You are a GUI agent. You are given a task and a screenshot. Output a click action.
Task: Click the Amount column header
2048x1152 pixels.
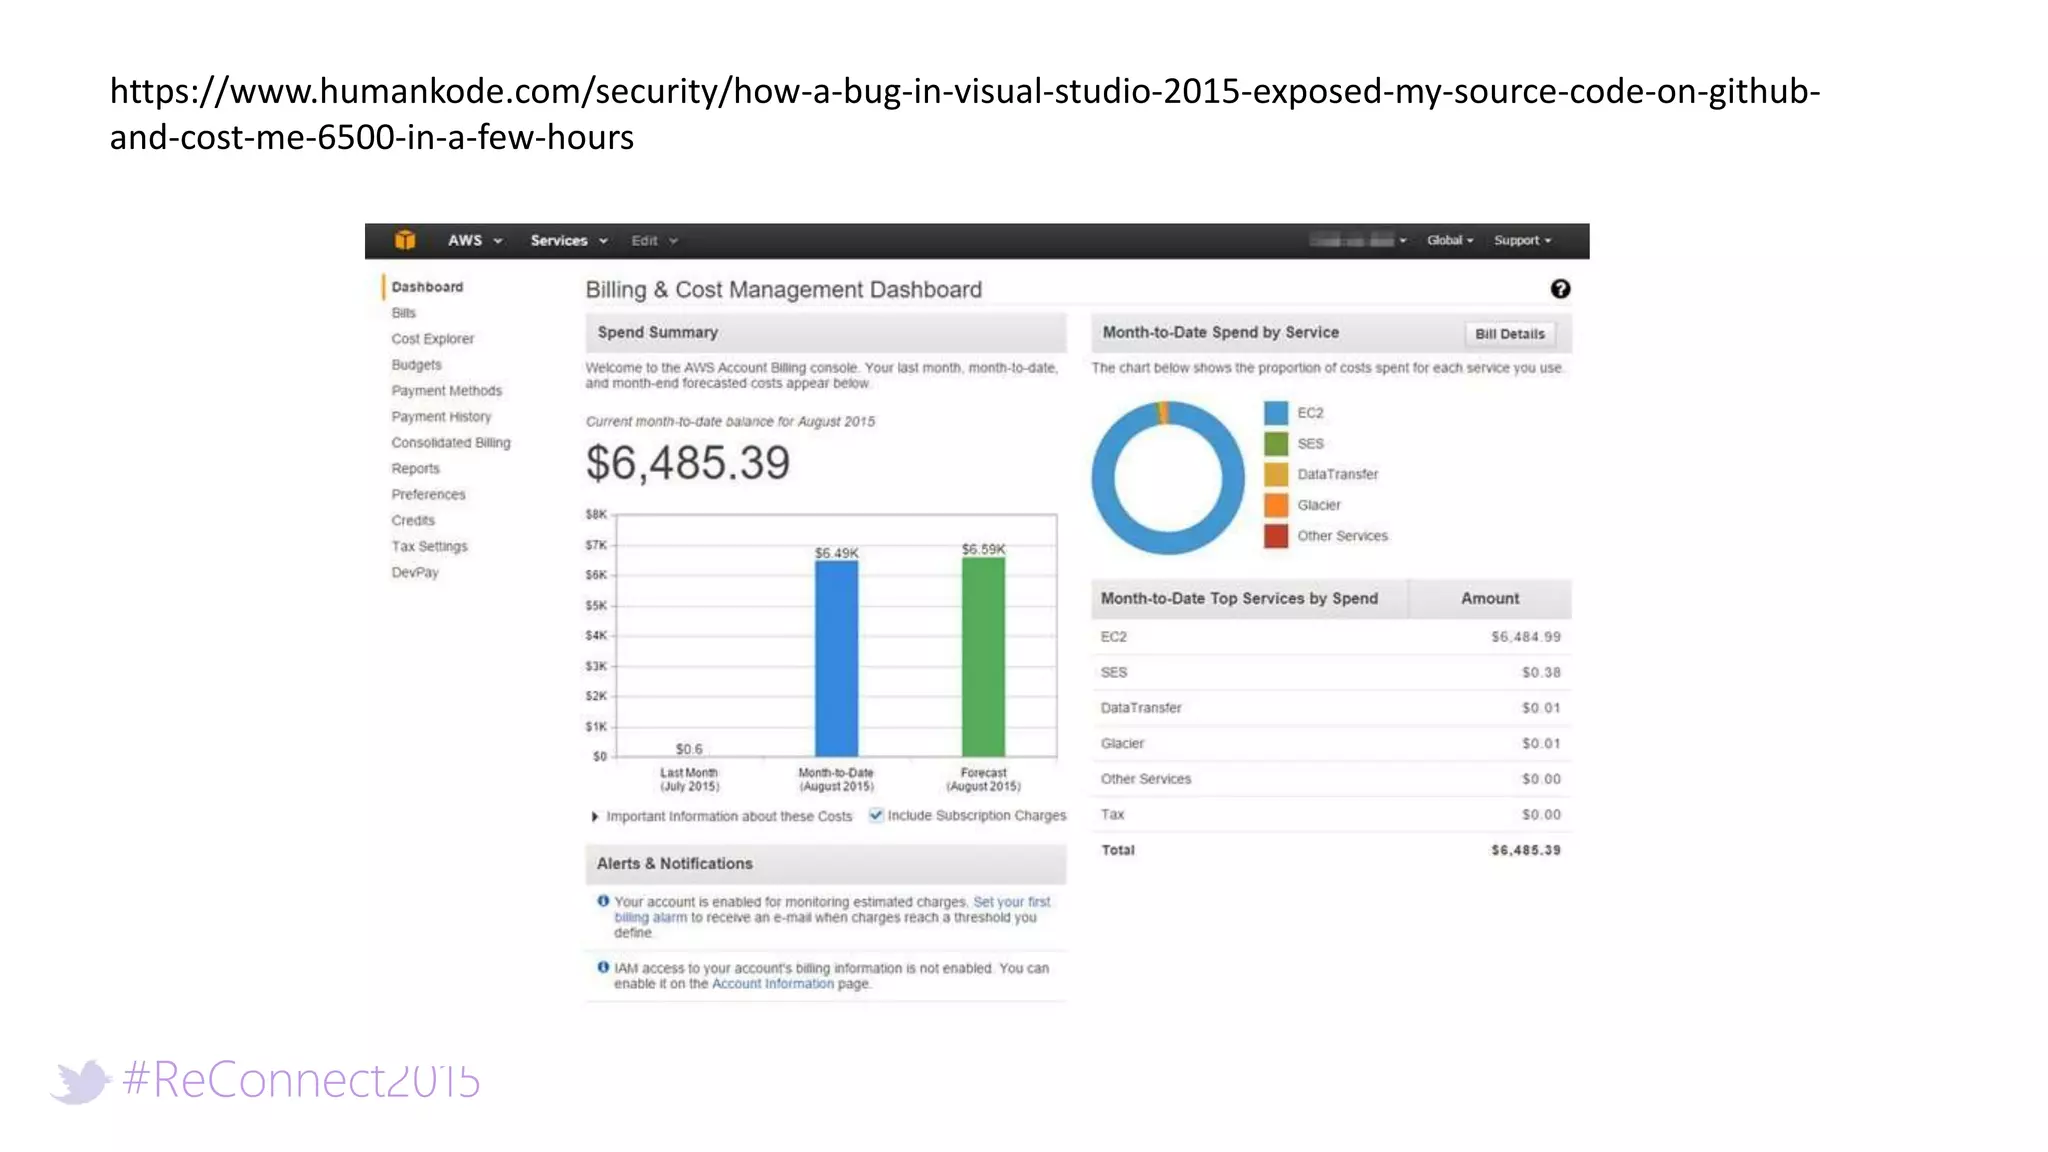click(1490, 598)
